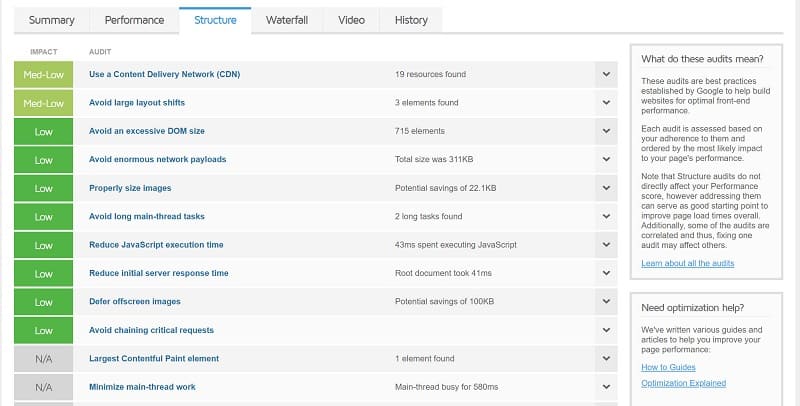Viewport: 800px width, 406px height.
Task: Click Reduce initial server response time audit title
Action: (159, 273)
